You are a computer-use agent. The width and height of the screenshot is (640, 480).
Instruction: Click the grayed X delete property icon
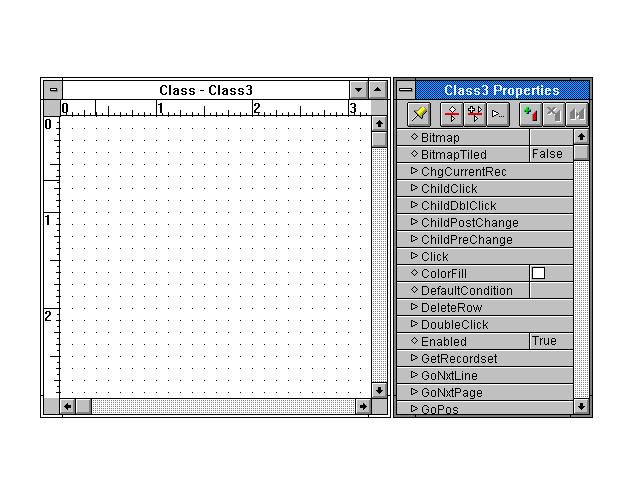pos(553,114)
